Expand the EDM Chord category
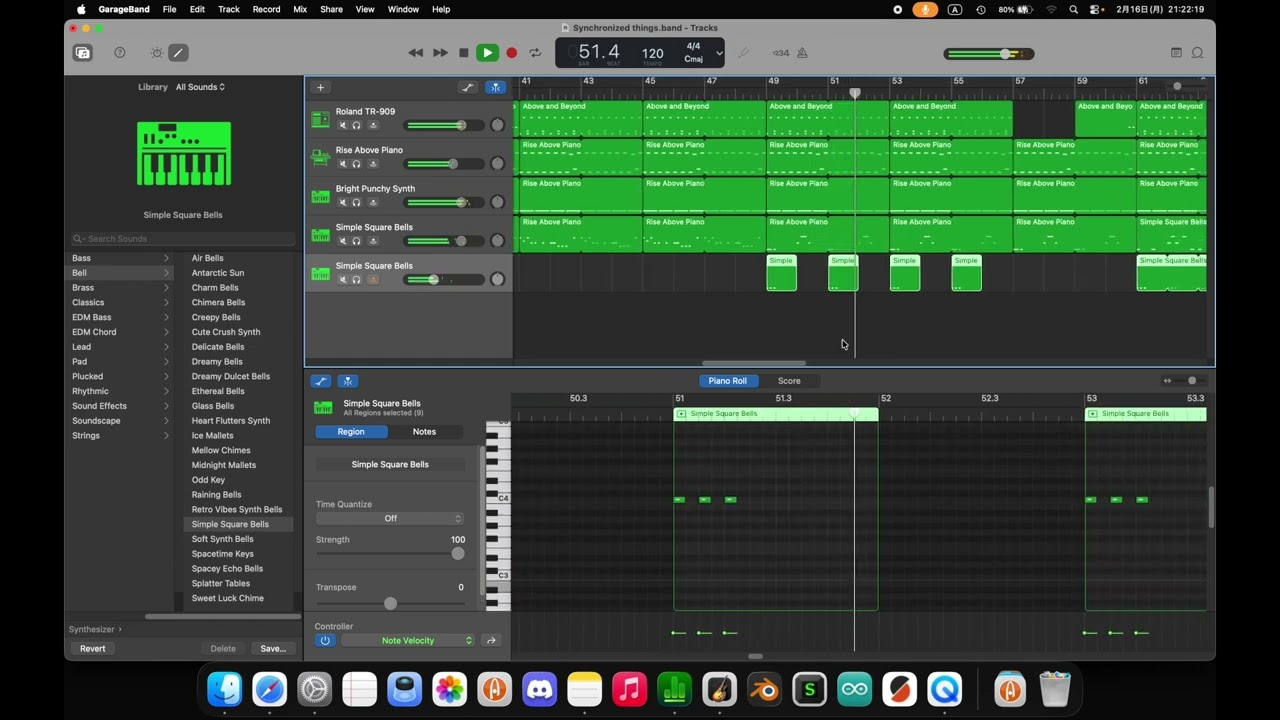Viewport: 1280px width, 720px height. (166, 332)
